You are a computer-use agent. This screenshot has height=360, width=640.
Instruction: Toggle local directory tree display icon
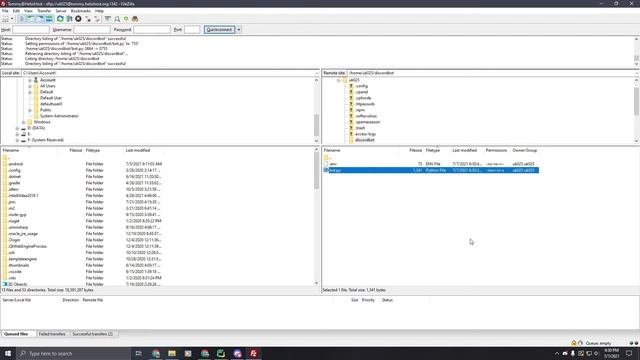point(31,19)
